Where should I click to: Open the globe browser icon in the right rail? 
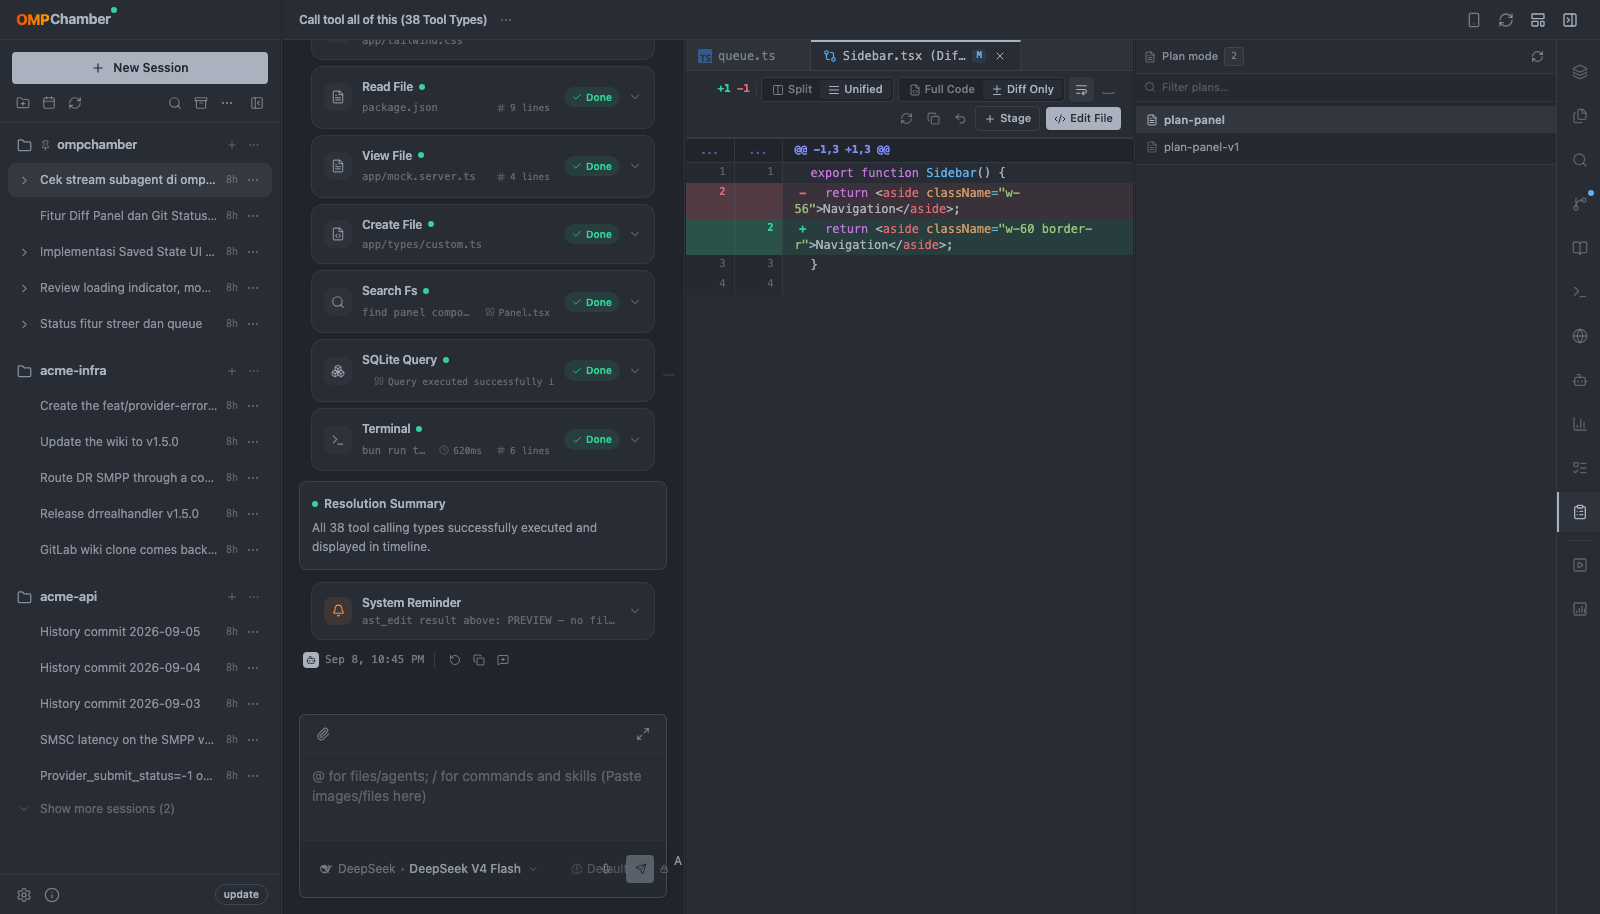click(x=1580, y=336)
